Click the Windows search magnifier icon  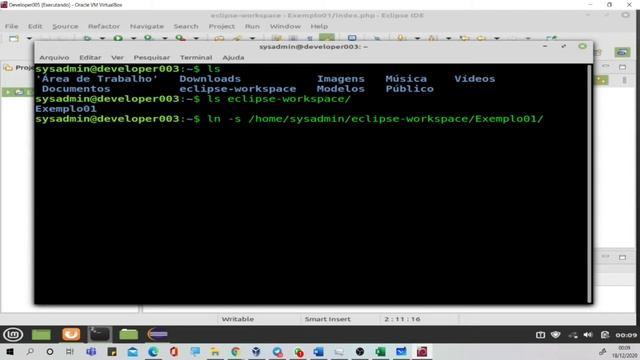(30, 351)
